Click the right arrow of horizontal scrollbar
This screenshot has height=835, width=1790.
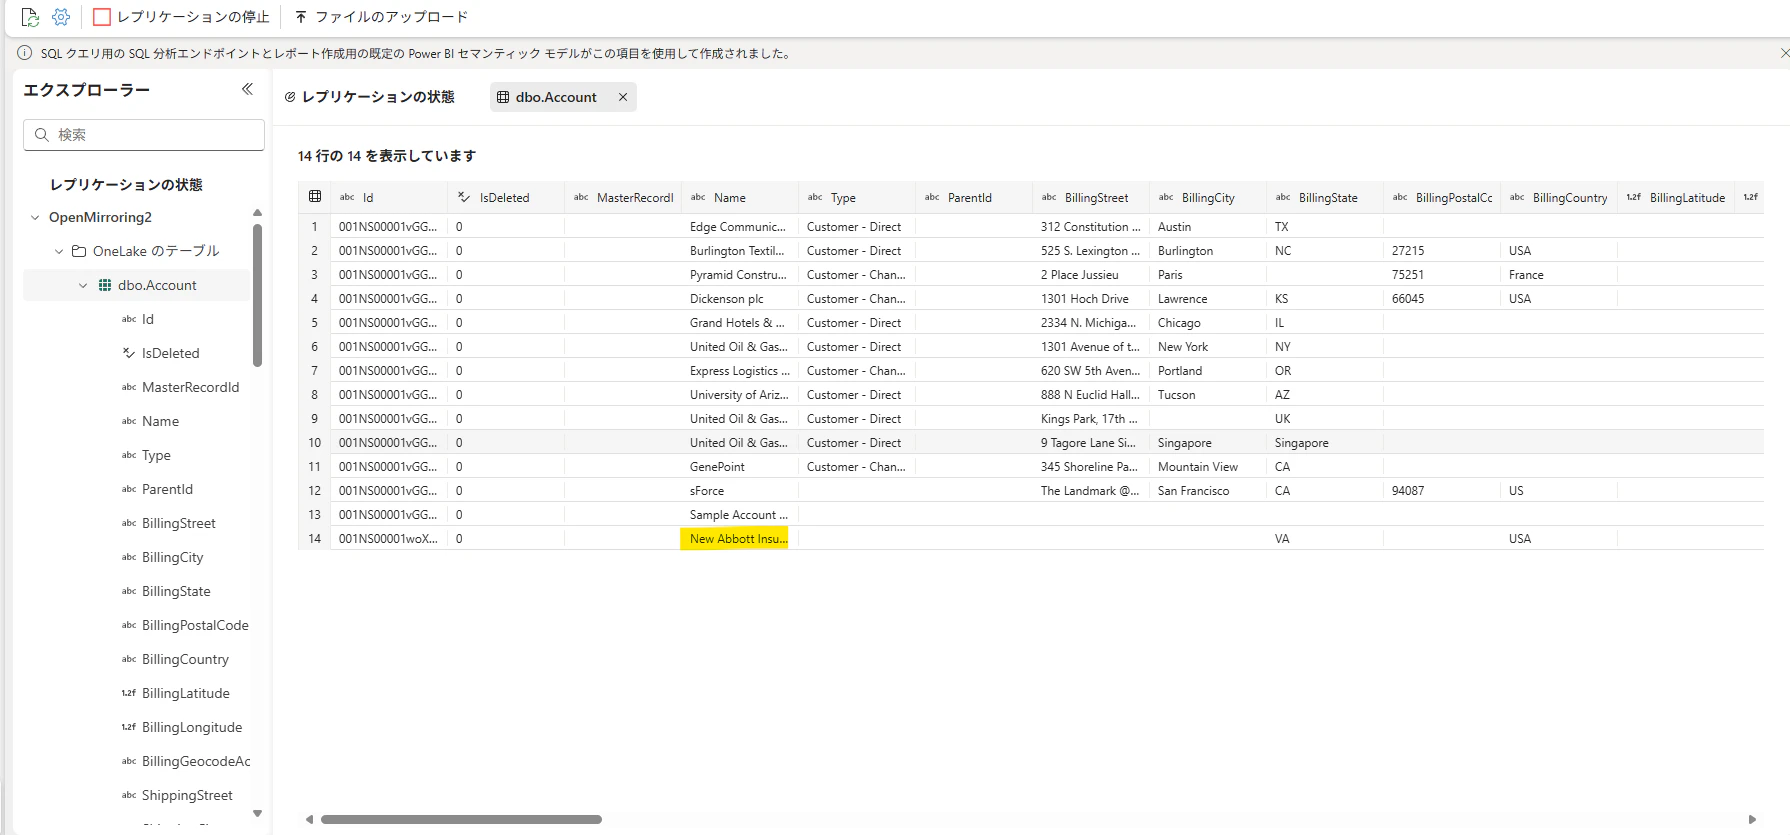pos(1751,819)
